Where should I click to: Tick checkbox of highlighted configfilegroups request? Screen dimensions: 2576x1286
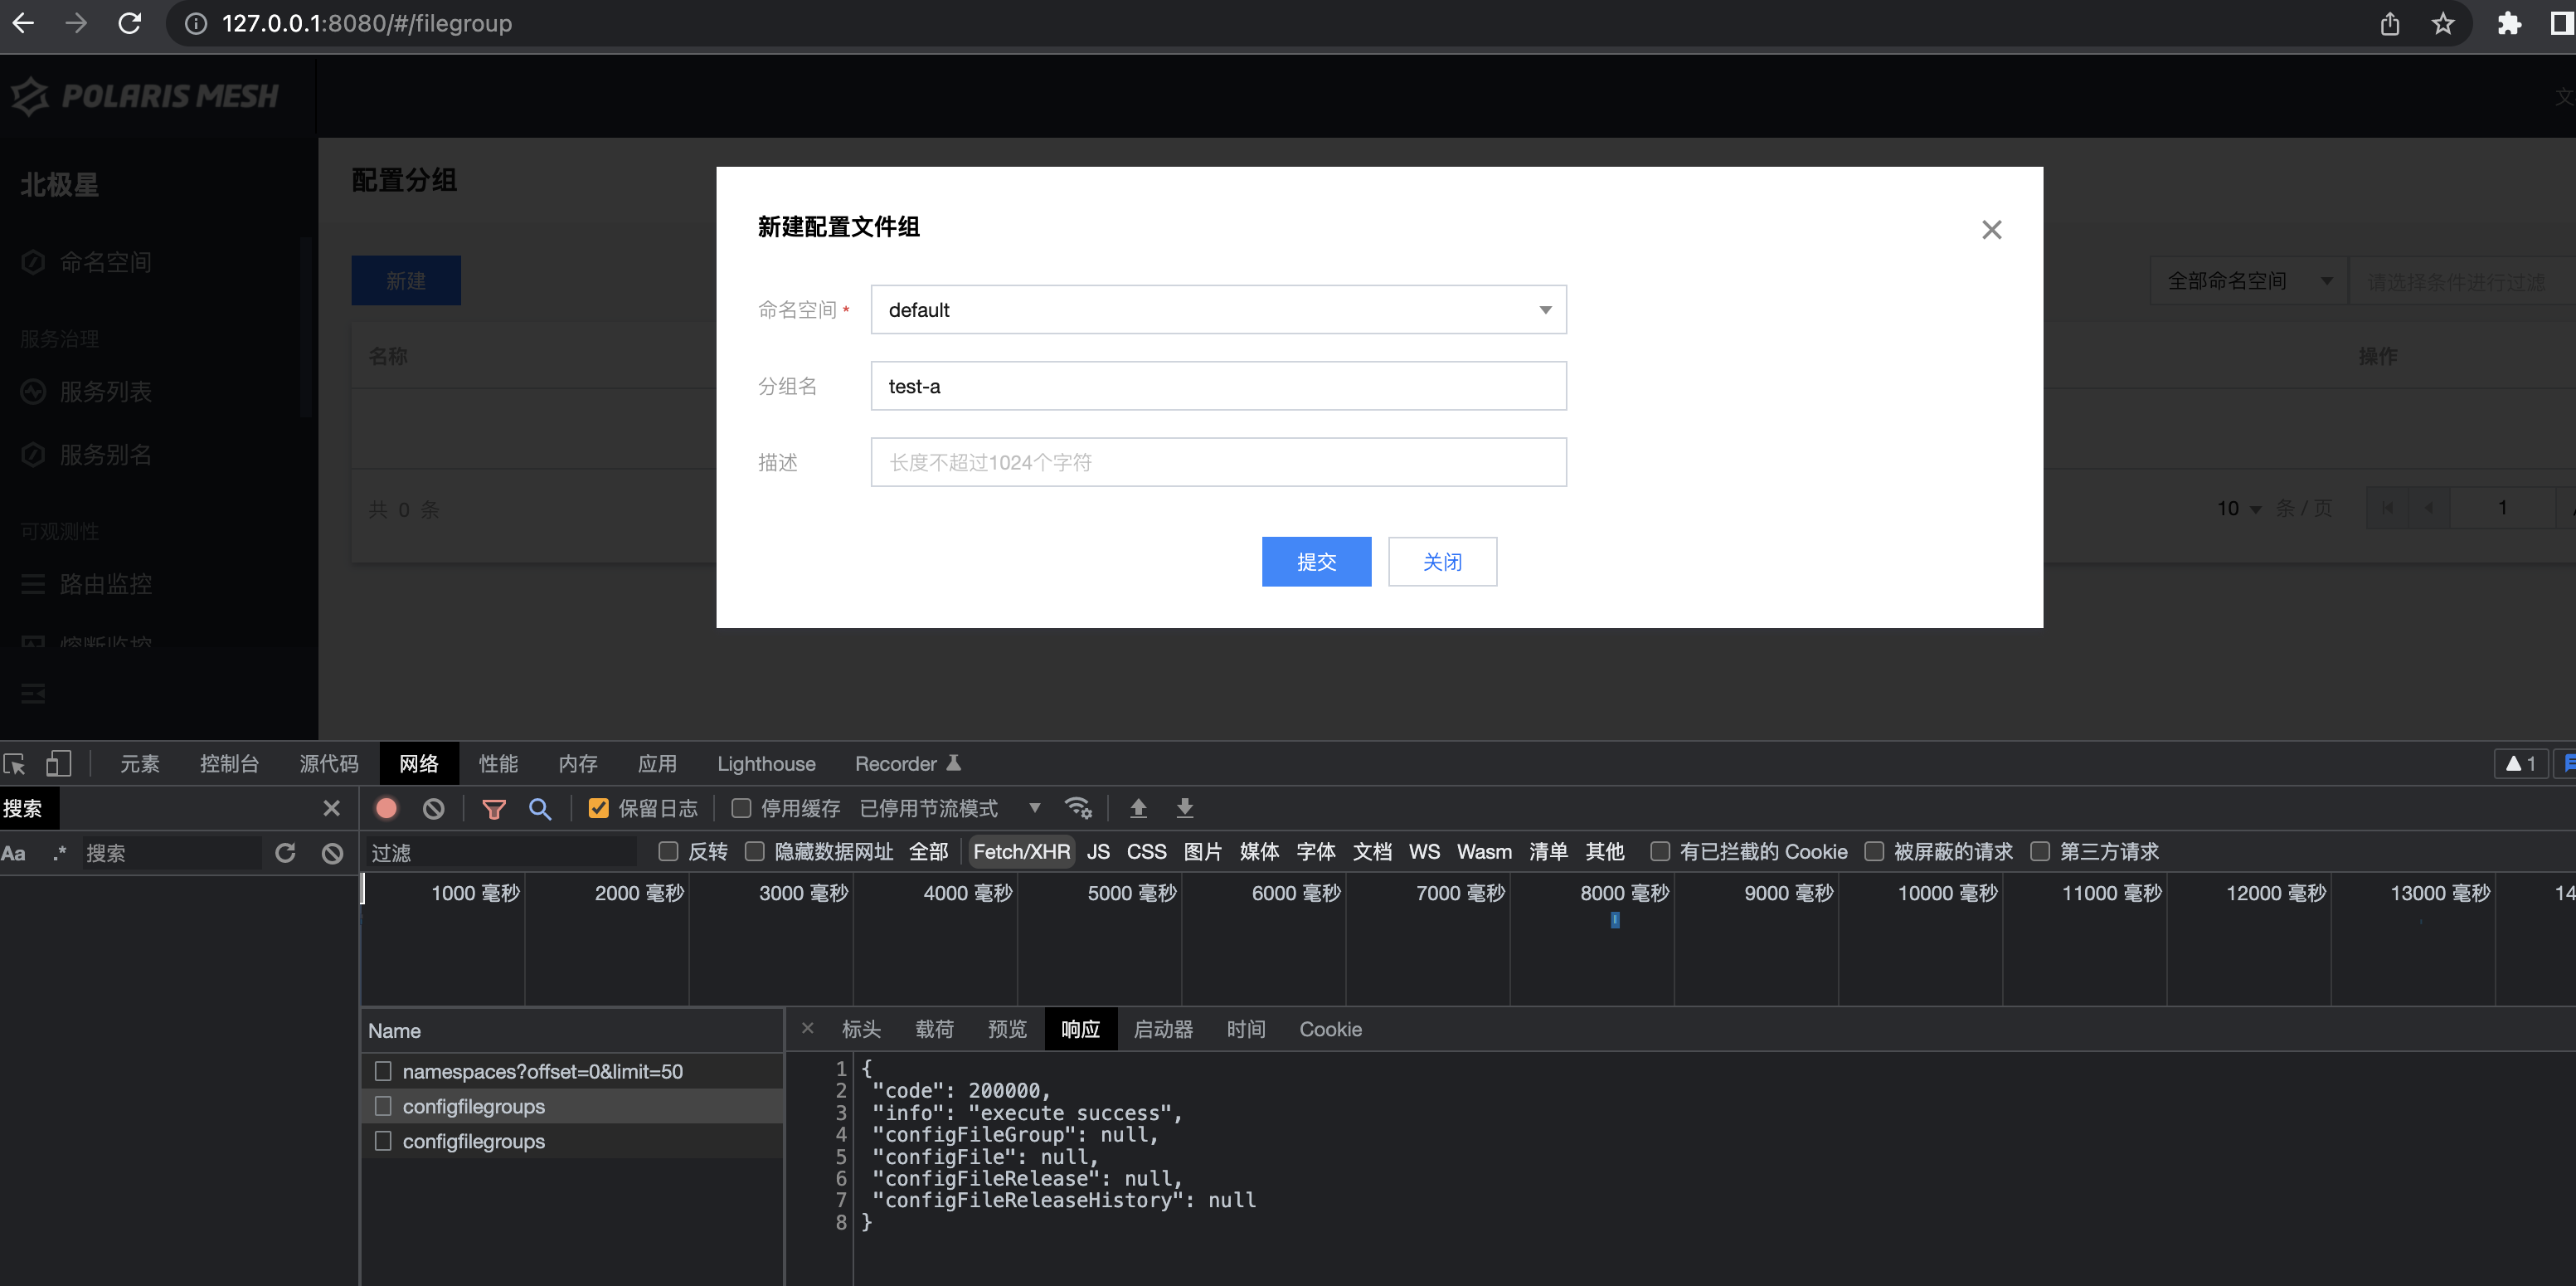(x=383, y=1106)
